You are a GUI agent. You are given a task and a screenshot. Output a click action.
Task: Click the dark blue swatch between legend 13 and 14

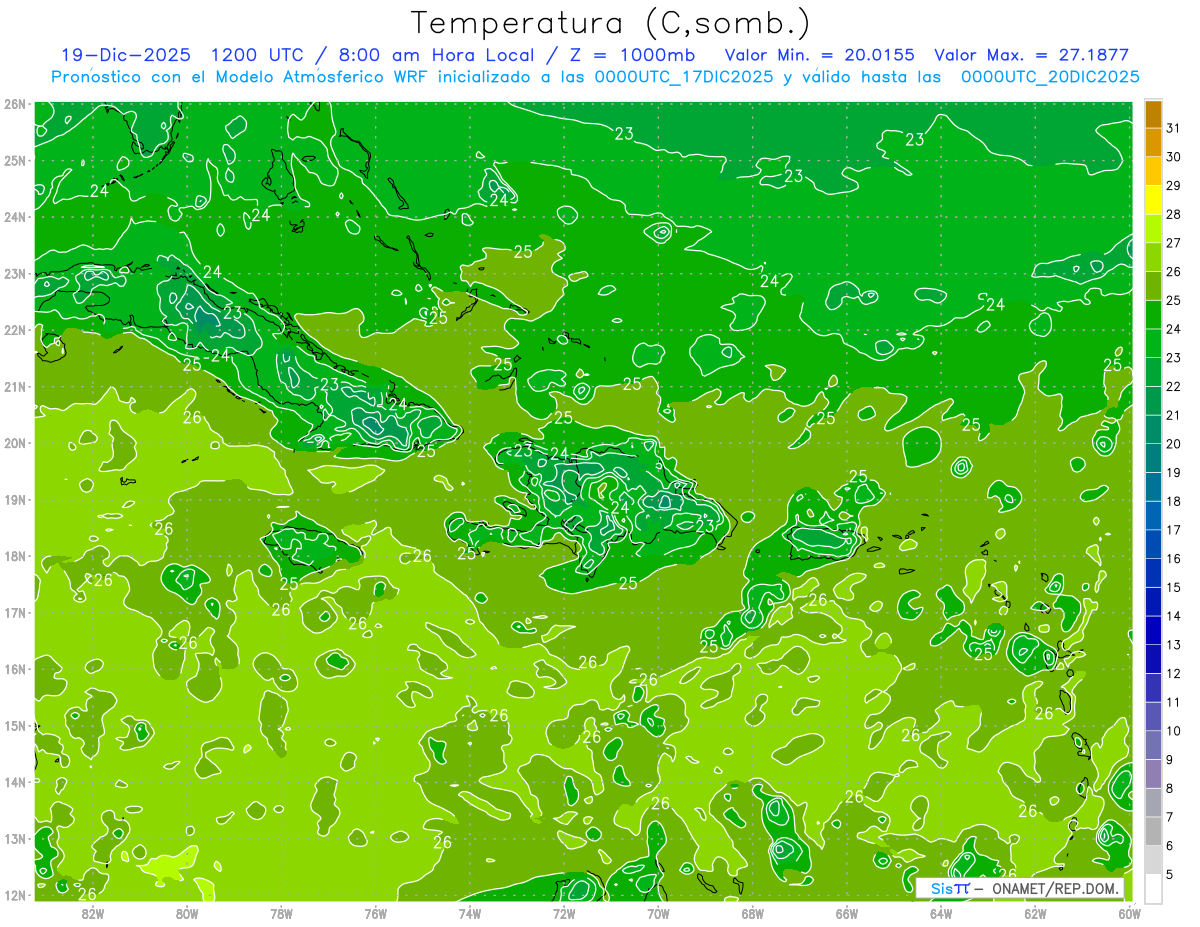(x=1153, y=630)
